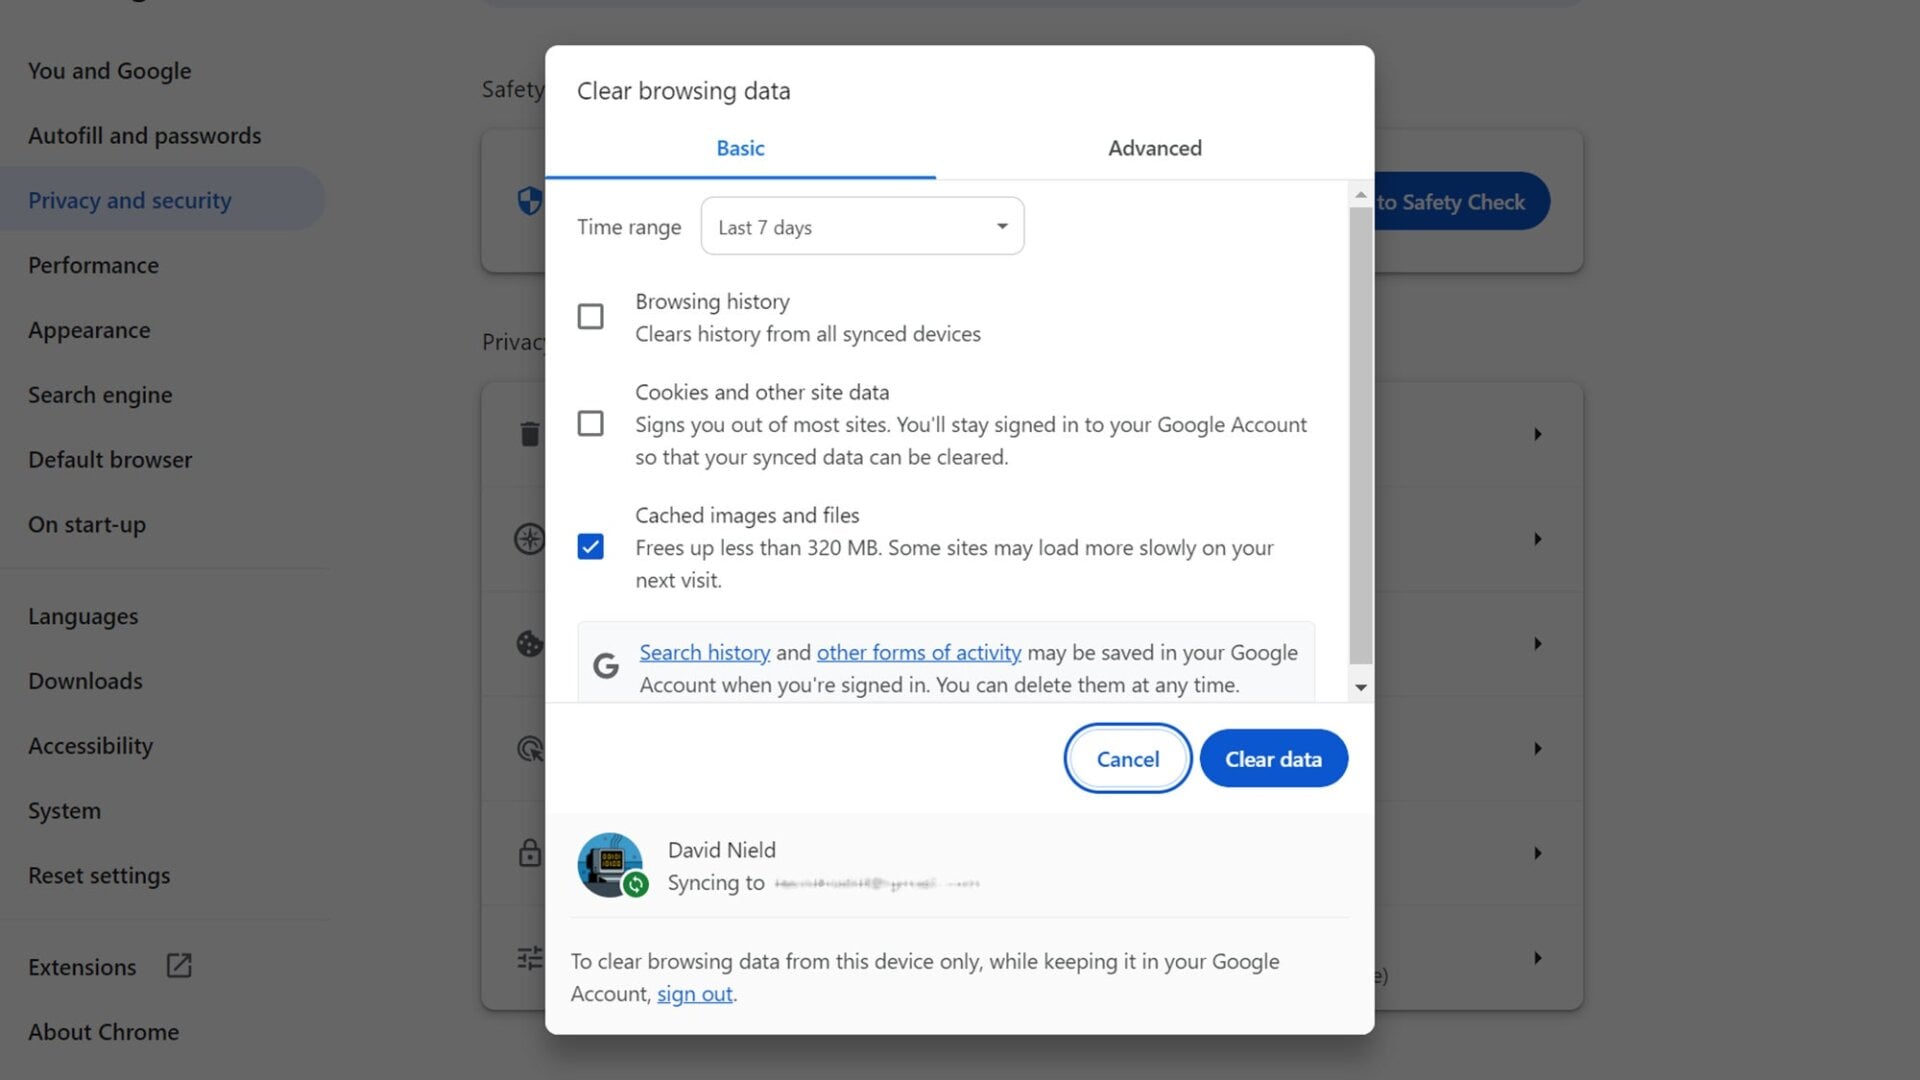Switch to the Advanced tab
Screen dimensions: 1920x1080
(1154, 148)
